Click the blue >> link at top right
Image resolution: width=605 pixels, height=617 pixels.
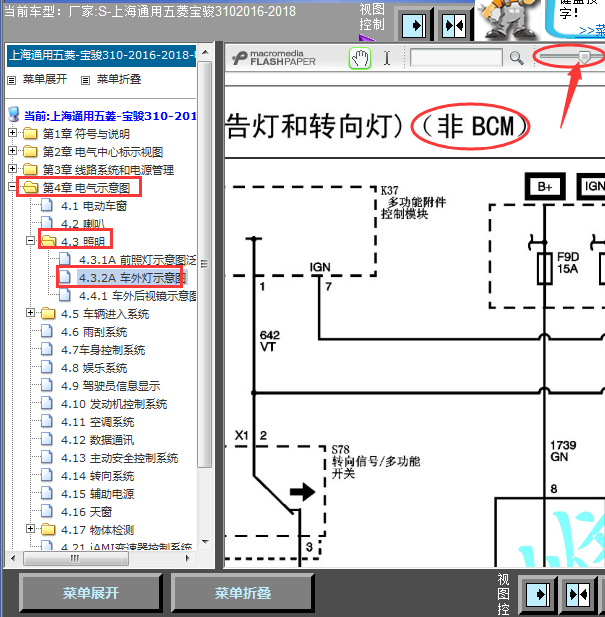pos(592,30)
